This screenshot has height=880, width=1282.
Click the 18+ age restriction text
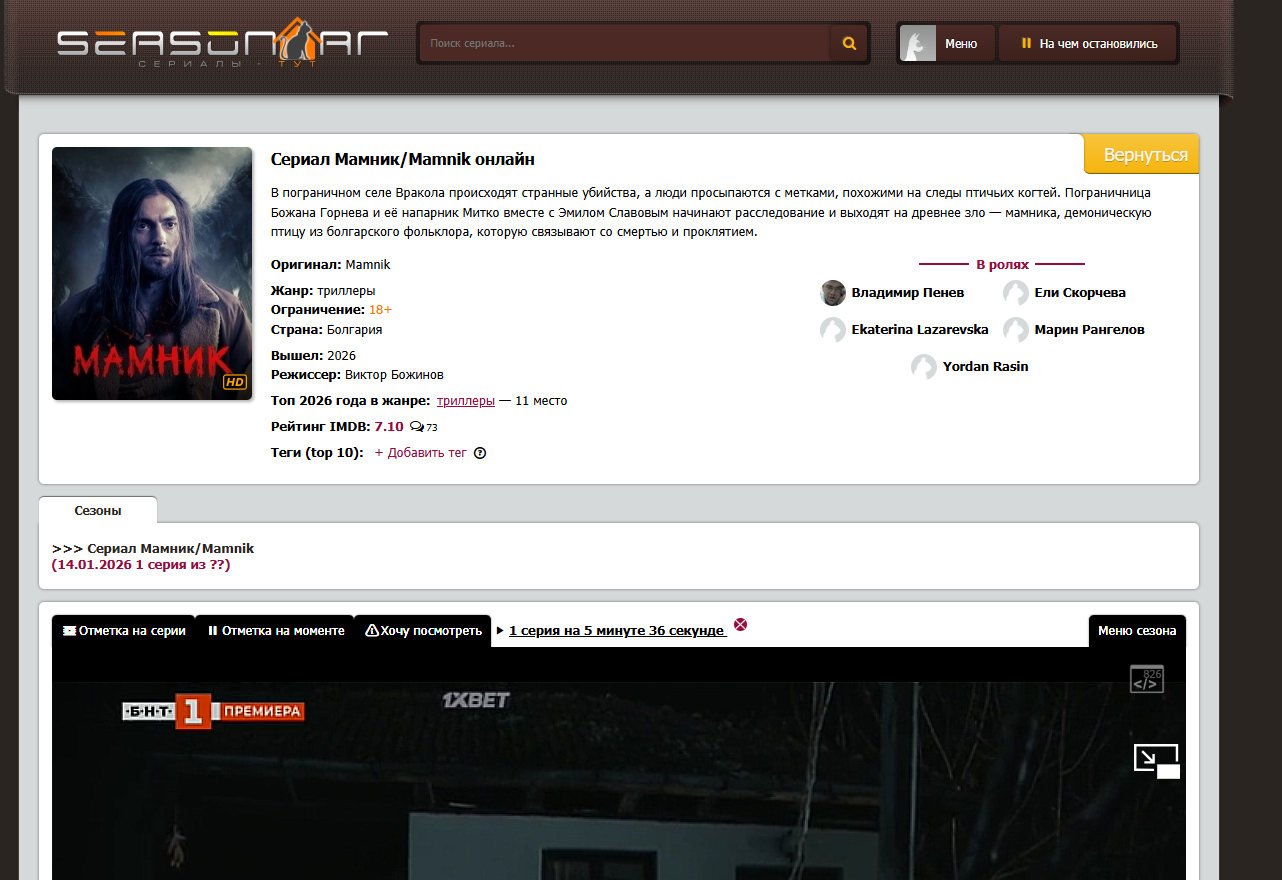381,310
